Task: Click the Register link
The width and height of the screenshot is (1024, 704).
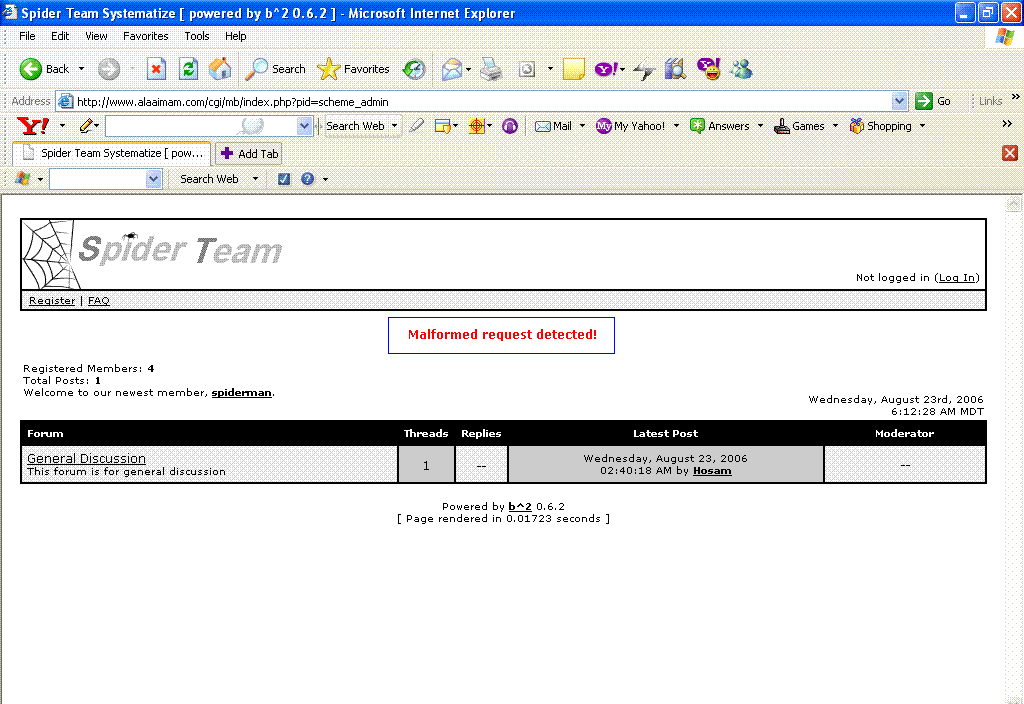Action: click(52, 300)
